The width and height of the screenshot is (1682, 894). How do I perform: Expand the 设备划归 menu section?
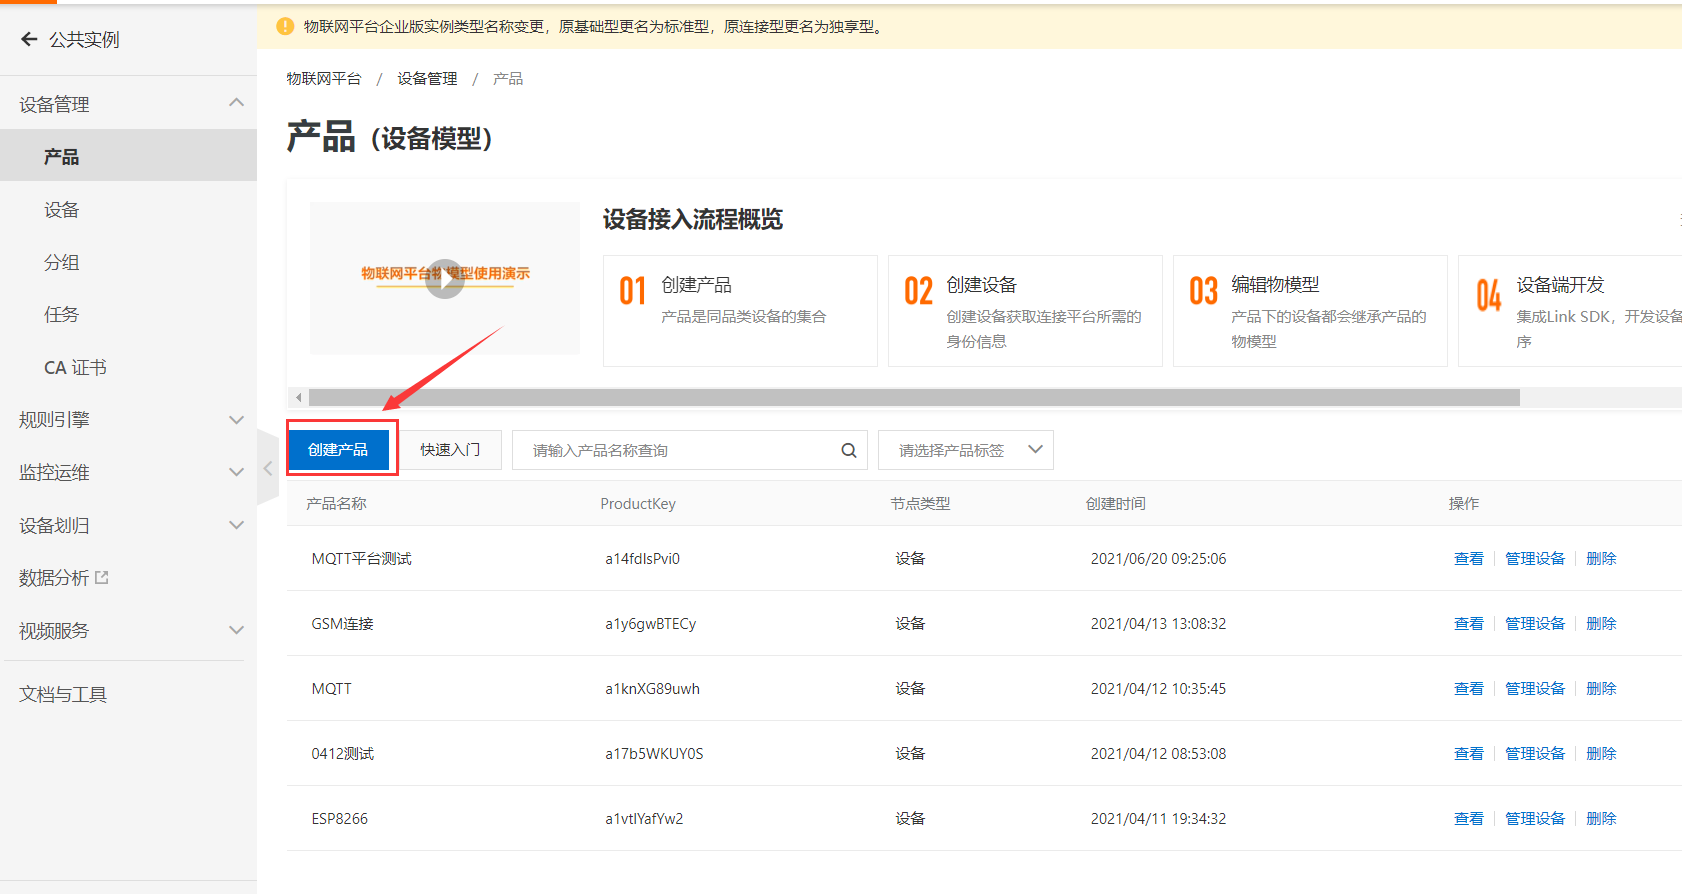[236, 525]
